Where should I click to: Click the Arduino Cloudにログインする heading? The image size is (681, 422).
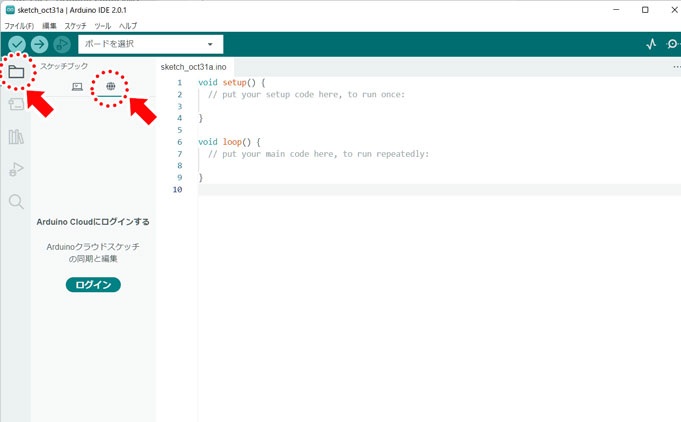coord(93,221)
